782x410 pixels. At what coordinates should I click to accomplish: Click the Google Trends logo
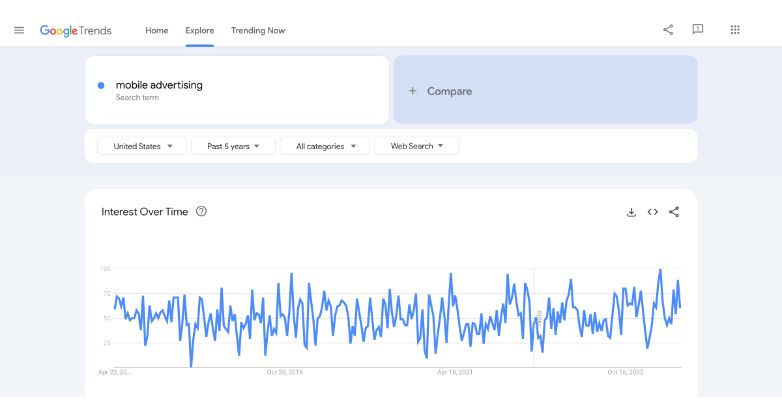pyautogui.click(x=76, y=30)
